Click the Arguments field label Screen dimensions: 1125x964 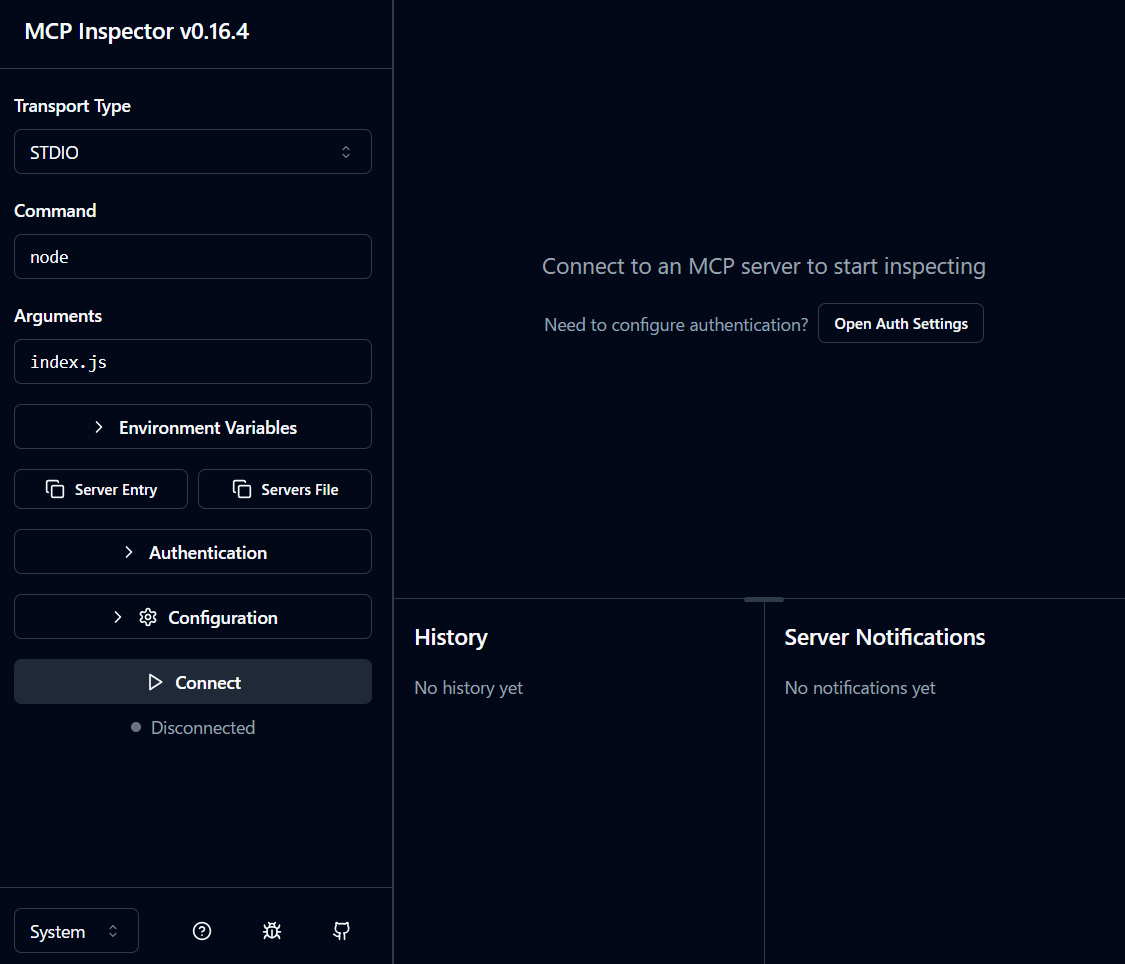coord(58,316)
